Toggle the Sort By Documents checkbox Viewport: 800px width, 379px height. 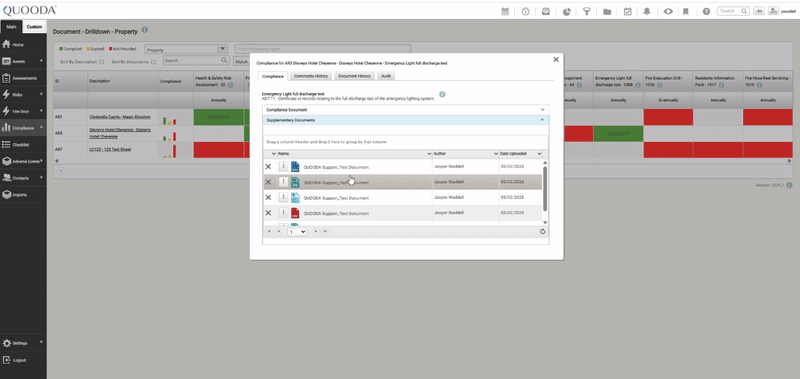(154, 62)
